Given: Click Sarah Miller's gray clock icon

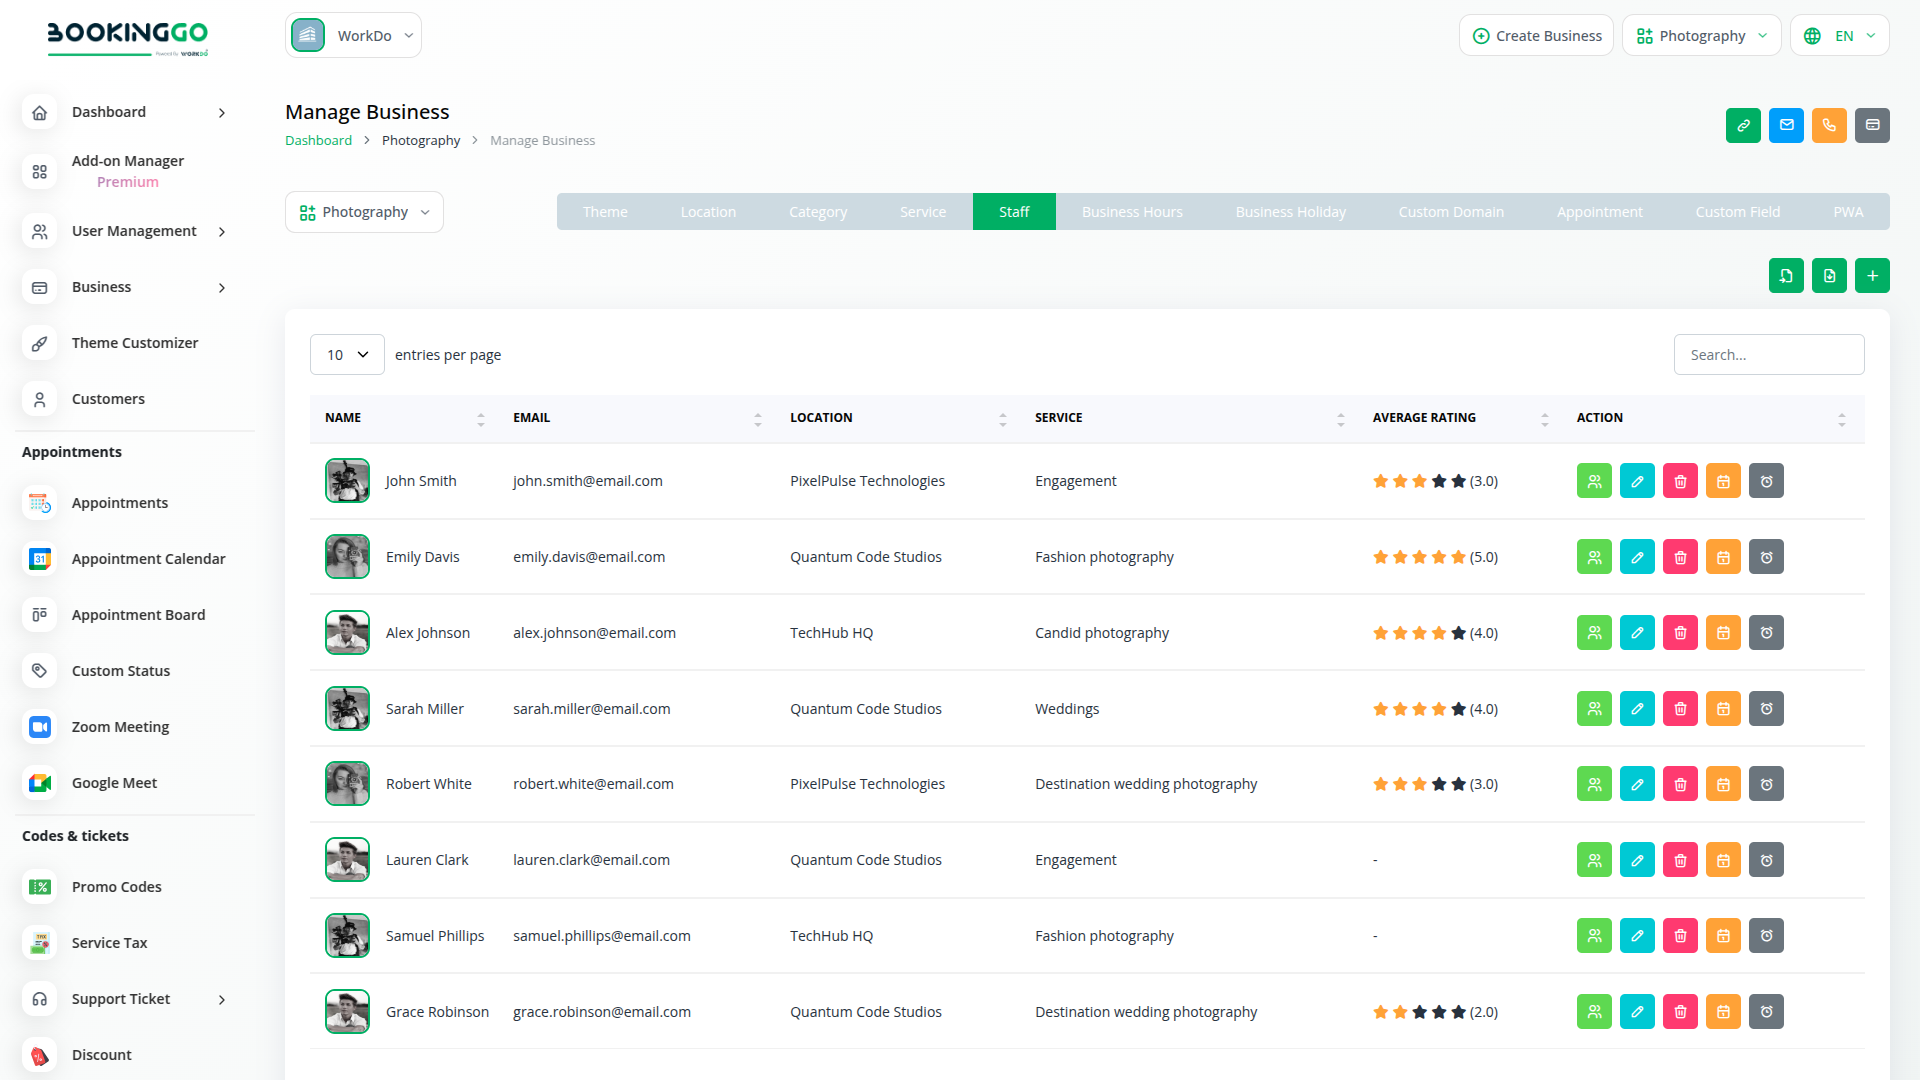Looking at the screenshot, I should coord(1766,709).
